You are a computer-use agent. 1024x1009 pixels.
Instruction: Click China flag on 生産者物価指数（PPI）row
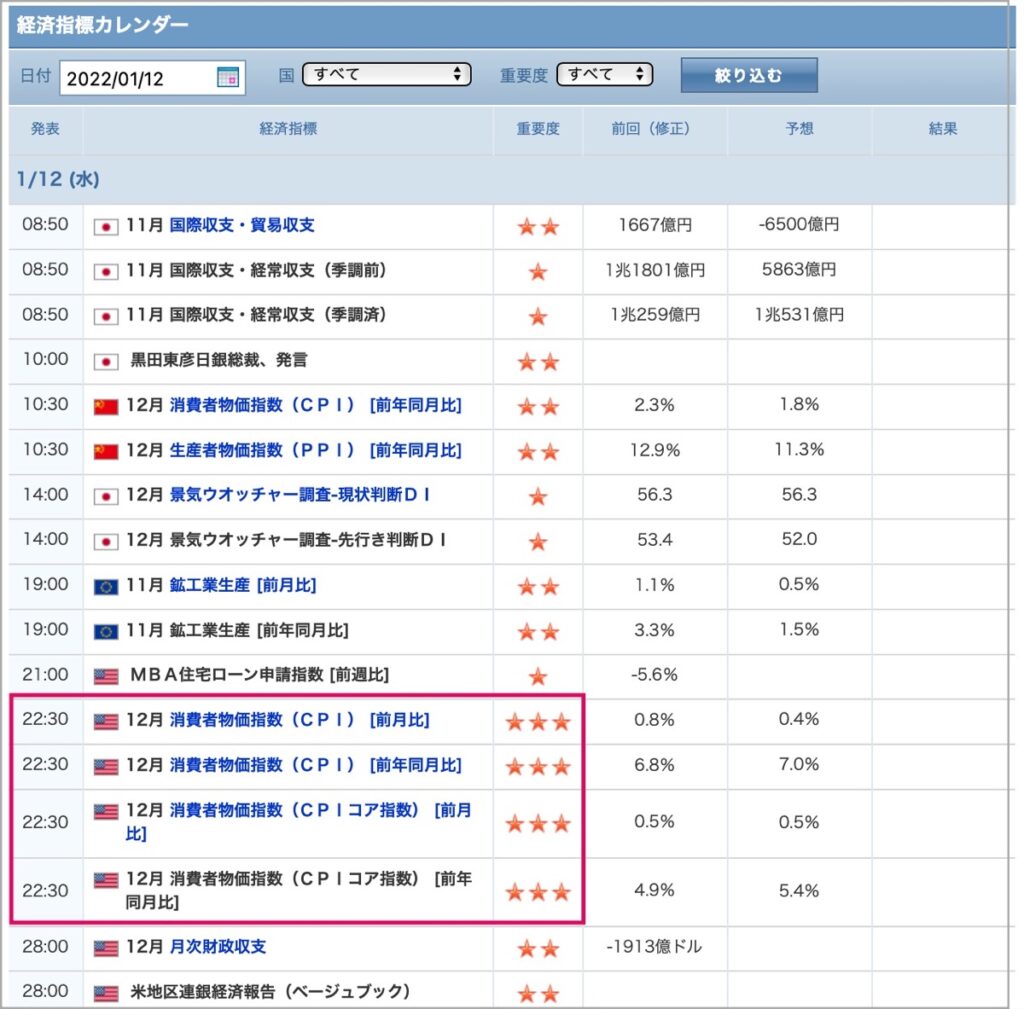(x=106, y=451)
